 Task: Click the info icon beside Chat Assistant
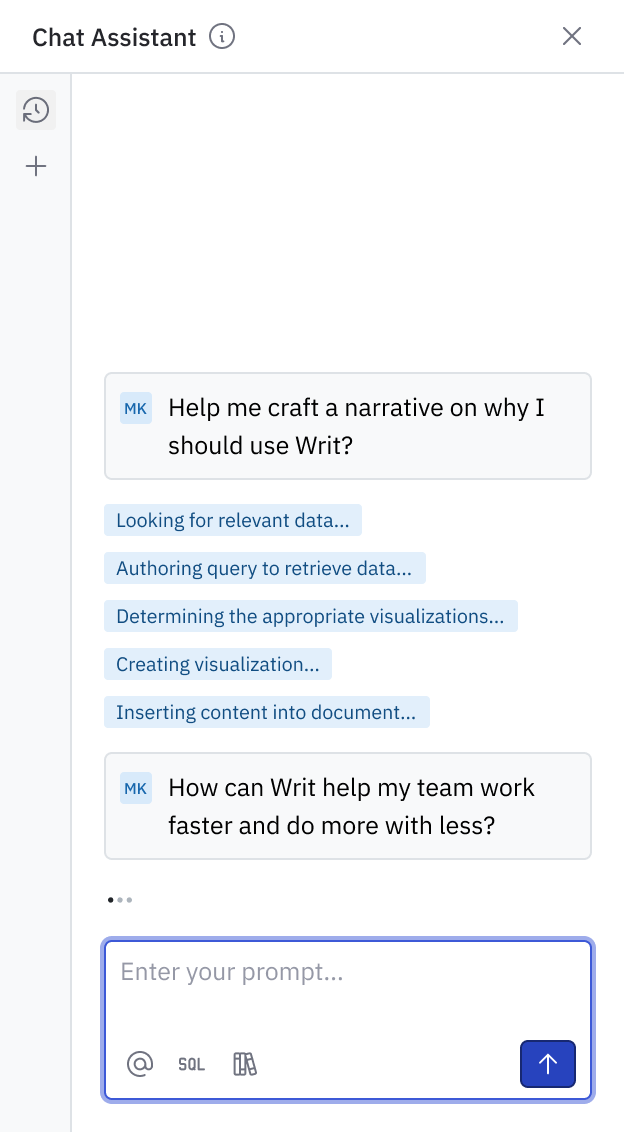222,36
